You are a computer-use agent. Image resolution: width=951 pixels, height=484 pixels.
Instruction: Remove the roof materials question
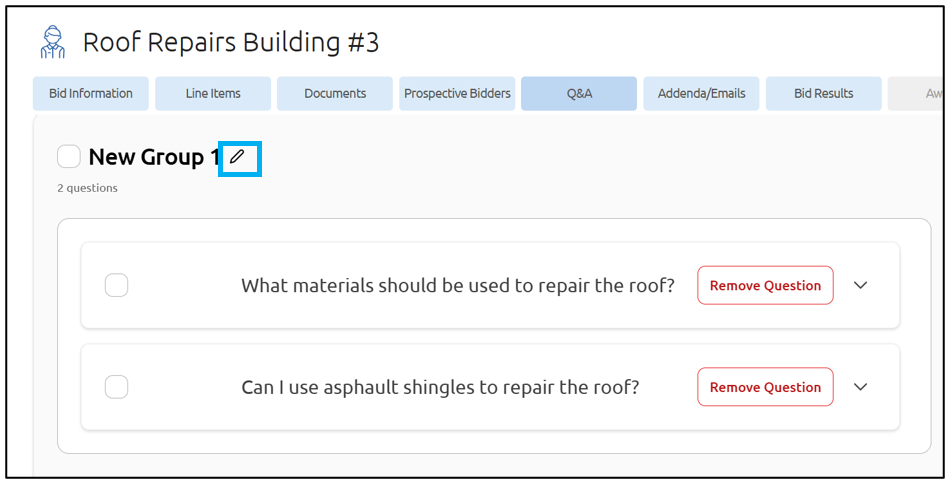[765, 285]
